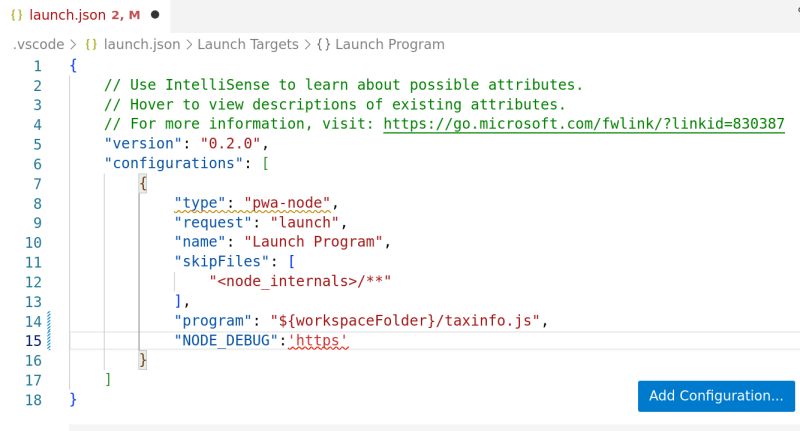Click the Add Configuration button
Image resolution: width=800 pixels, height=431 pixels.
[x=716, y=396]
